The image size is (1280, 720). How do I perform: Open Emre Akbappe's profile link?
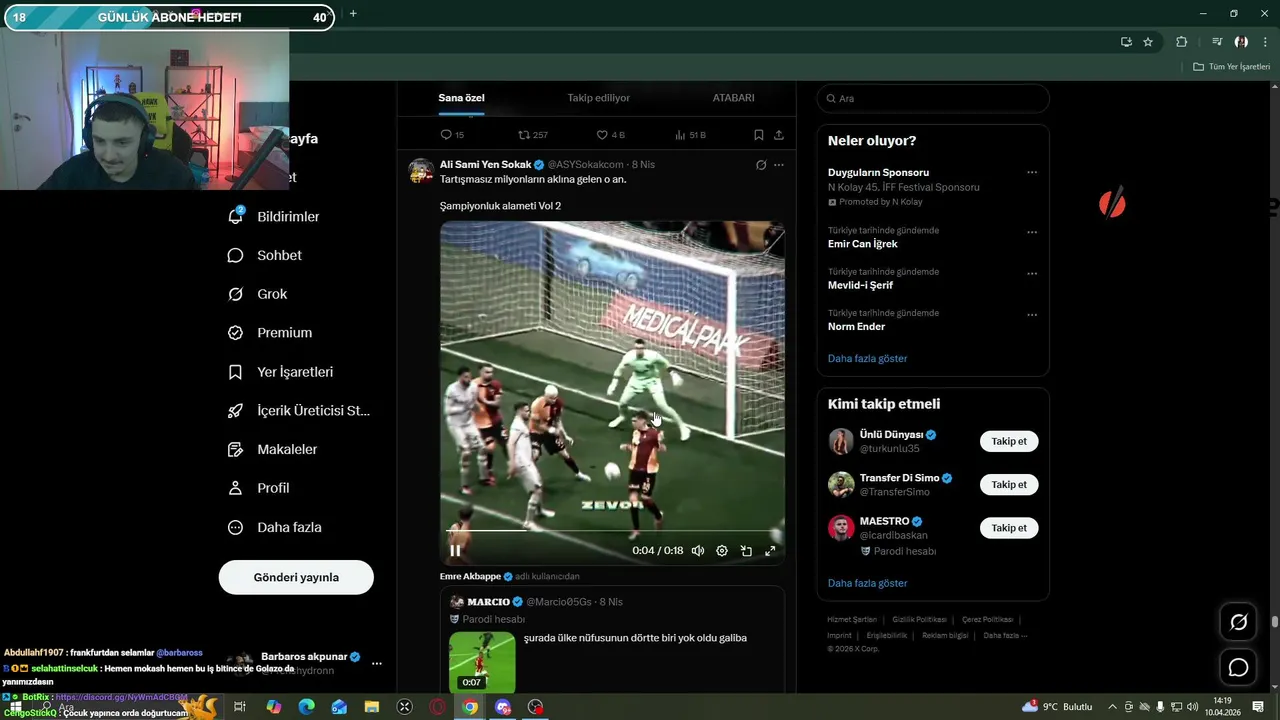470,576
